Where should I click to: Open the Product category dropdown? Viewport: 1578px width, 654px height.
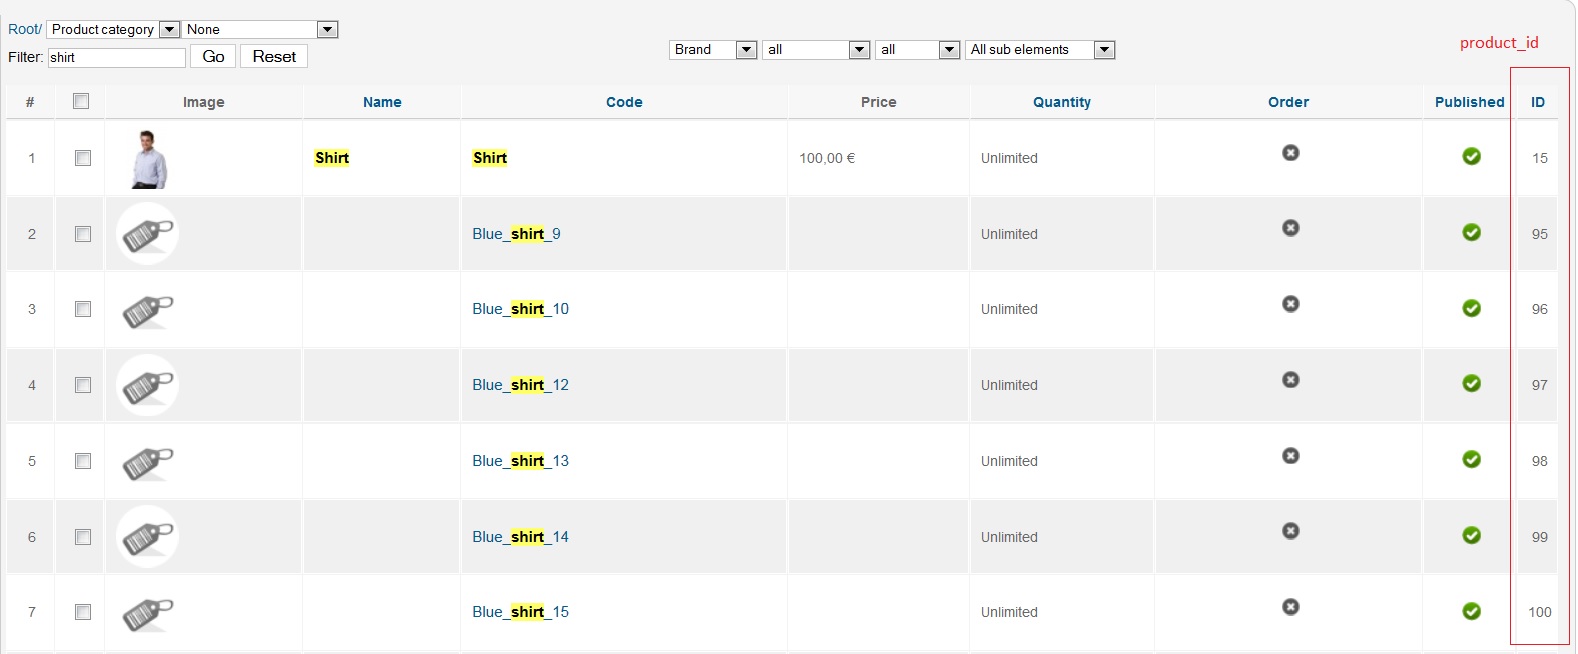(x=113, y=29)
